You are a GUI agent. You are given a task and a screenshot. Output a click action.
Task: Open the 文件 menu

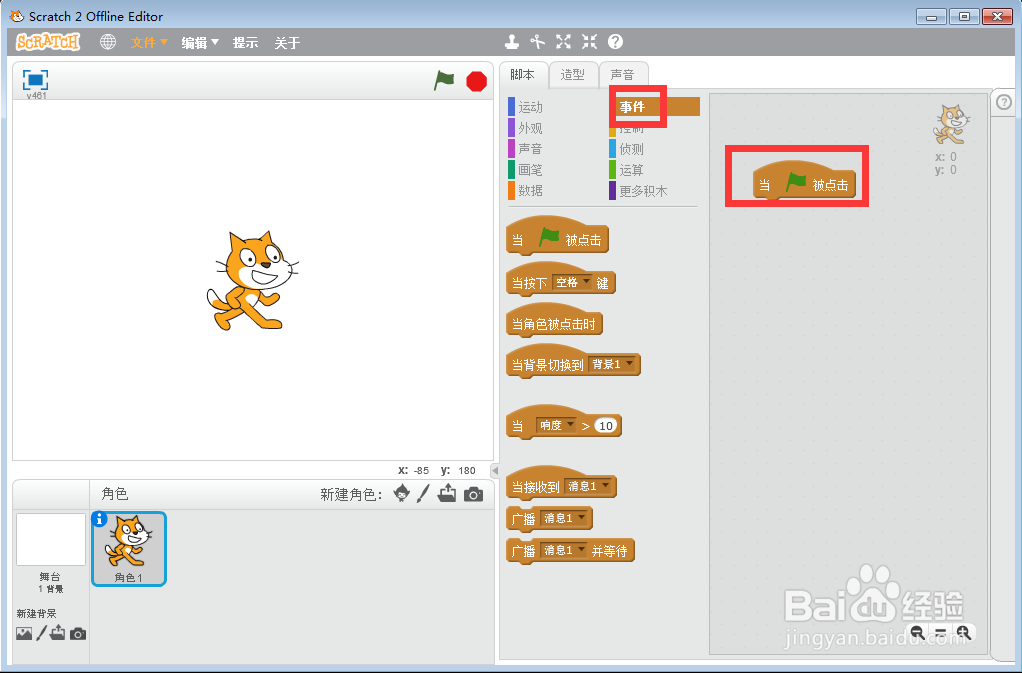pos(146,42)
